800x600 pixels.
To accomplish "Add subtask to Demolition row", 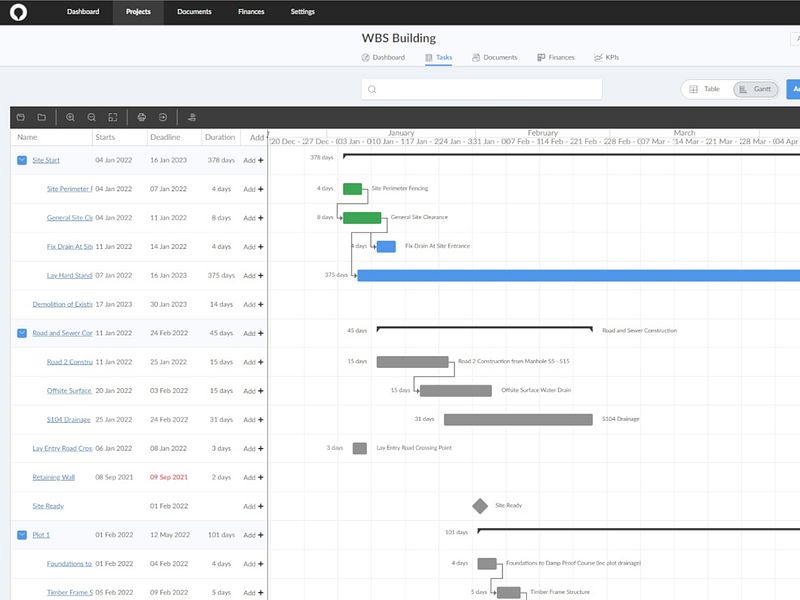I will 253,305.
